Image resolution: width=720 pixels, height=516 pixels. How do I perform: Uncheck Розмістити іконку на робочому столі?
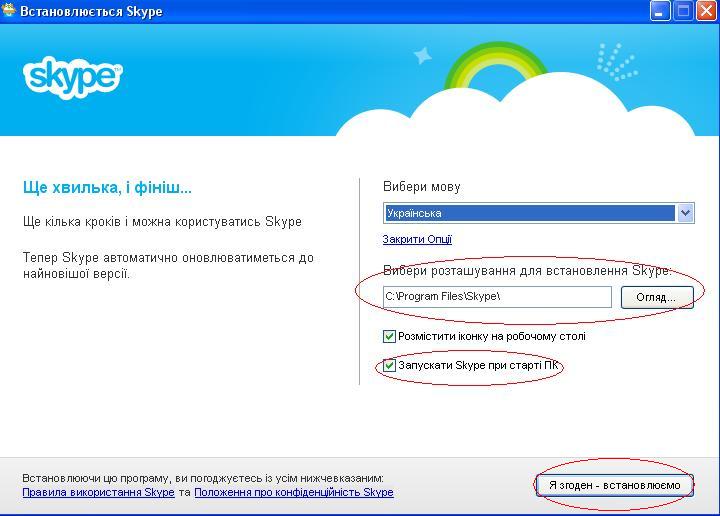click(x=389, y=337)
